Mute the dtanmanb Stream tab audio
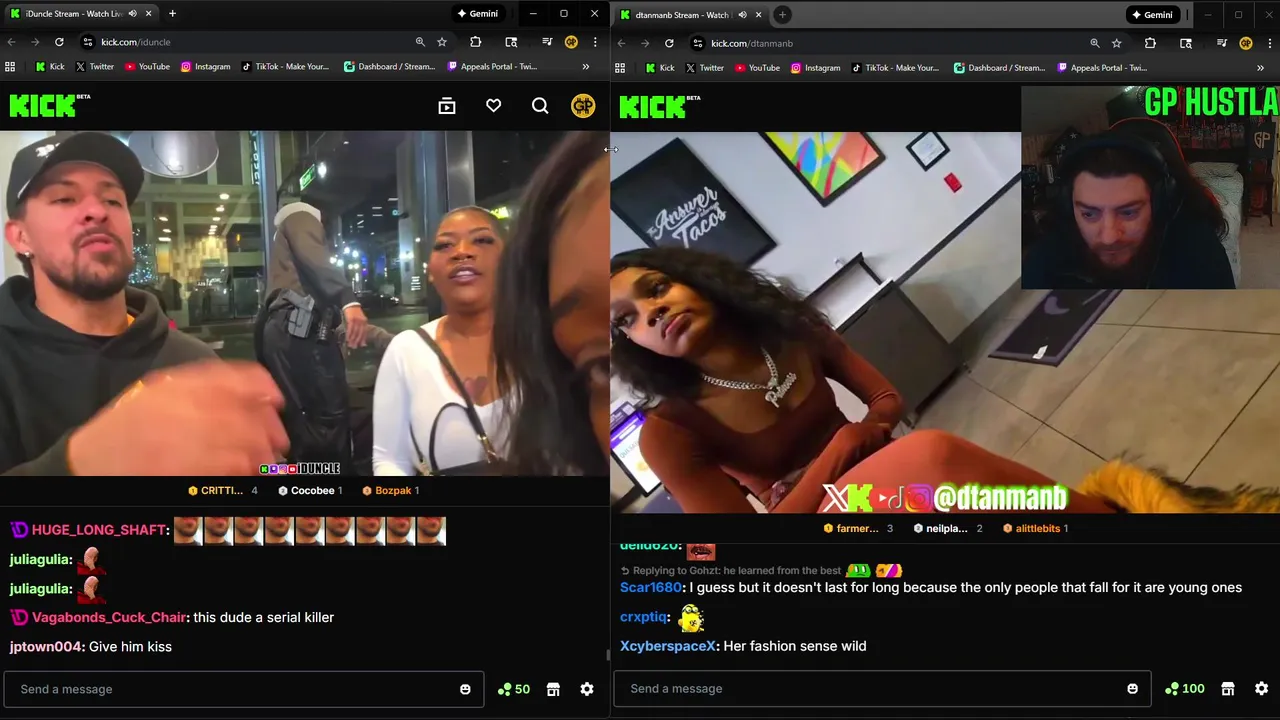 pos(742,15)
